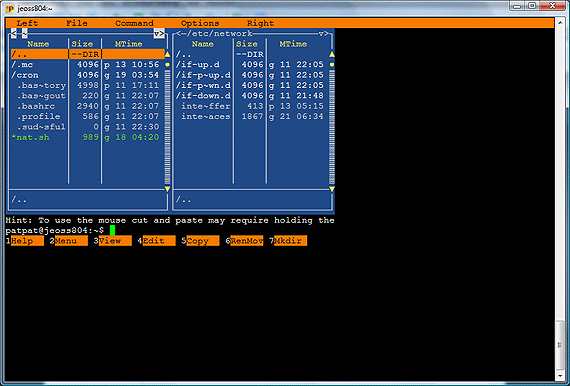Select the .bashrc file entry
Screen dimensions: 570x386
point(87,106)
